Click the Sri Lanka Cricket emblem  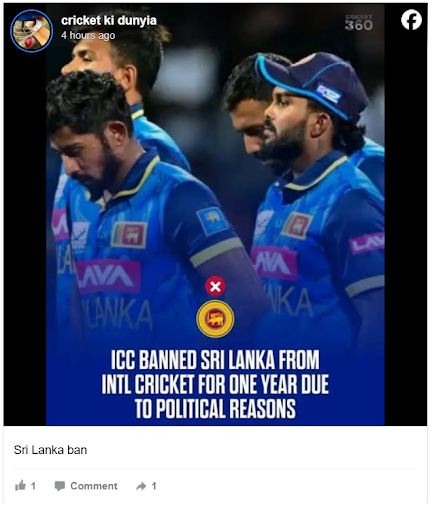tap(215, 319)
